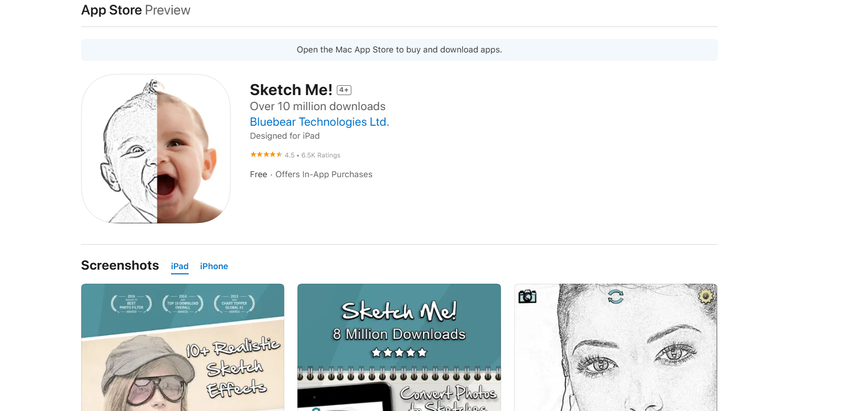Click the refresh arrows icon in third screenshot
This screenshot has width=854, height=411.
(x=615, y=297)
